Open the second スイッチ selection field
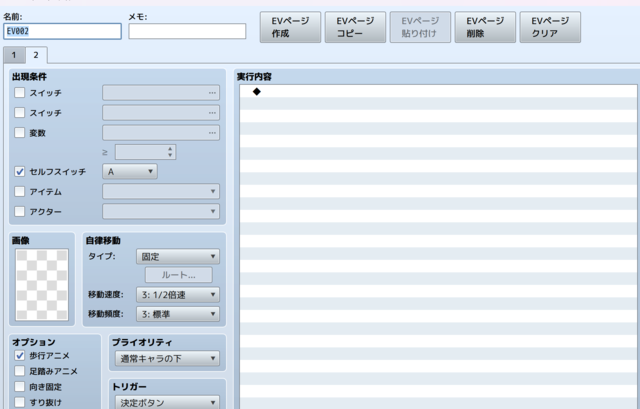The height and width of the screenshot is (409, 640). pyautogui.click(x=161, y=113)
